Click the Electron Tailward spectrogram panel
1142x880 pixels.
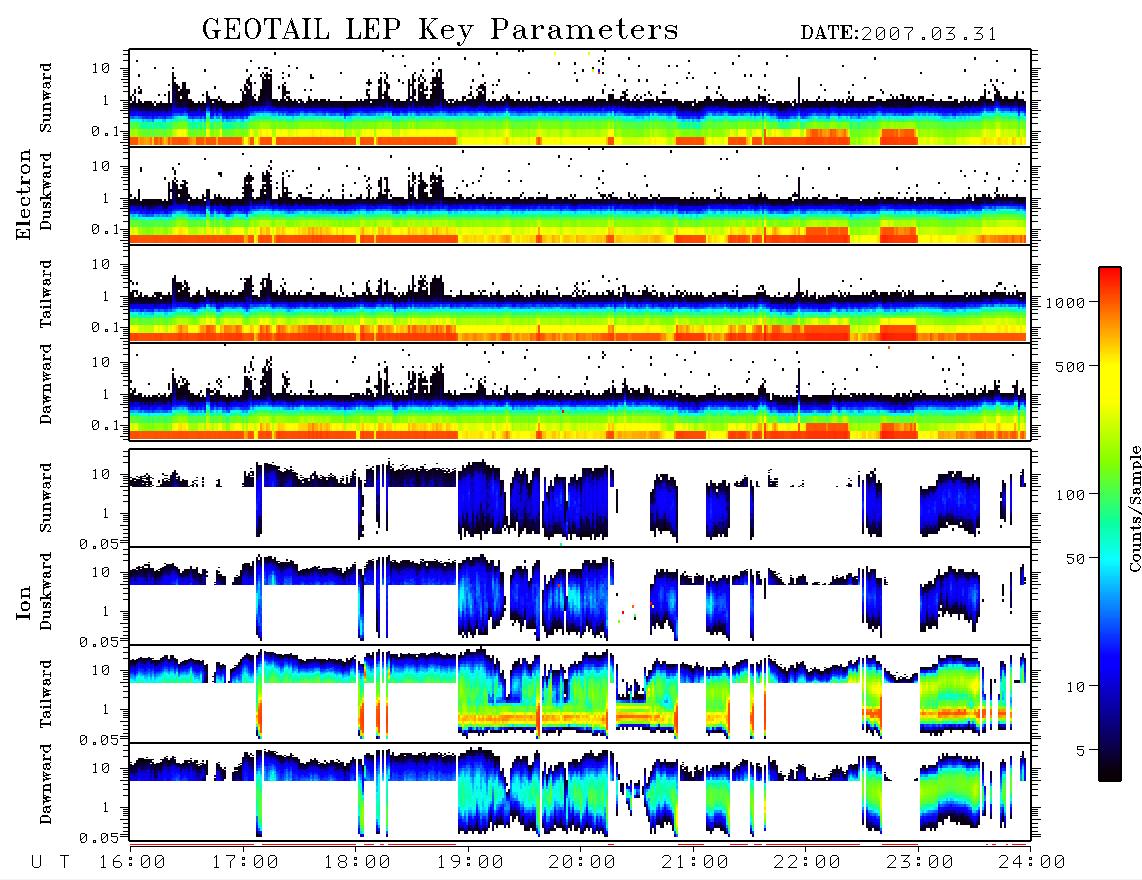(x=580, y=294)
